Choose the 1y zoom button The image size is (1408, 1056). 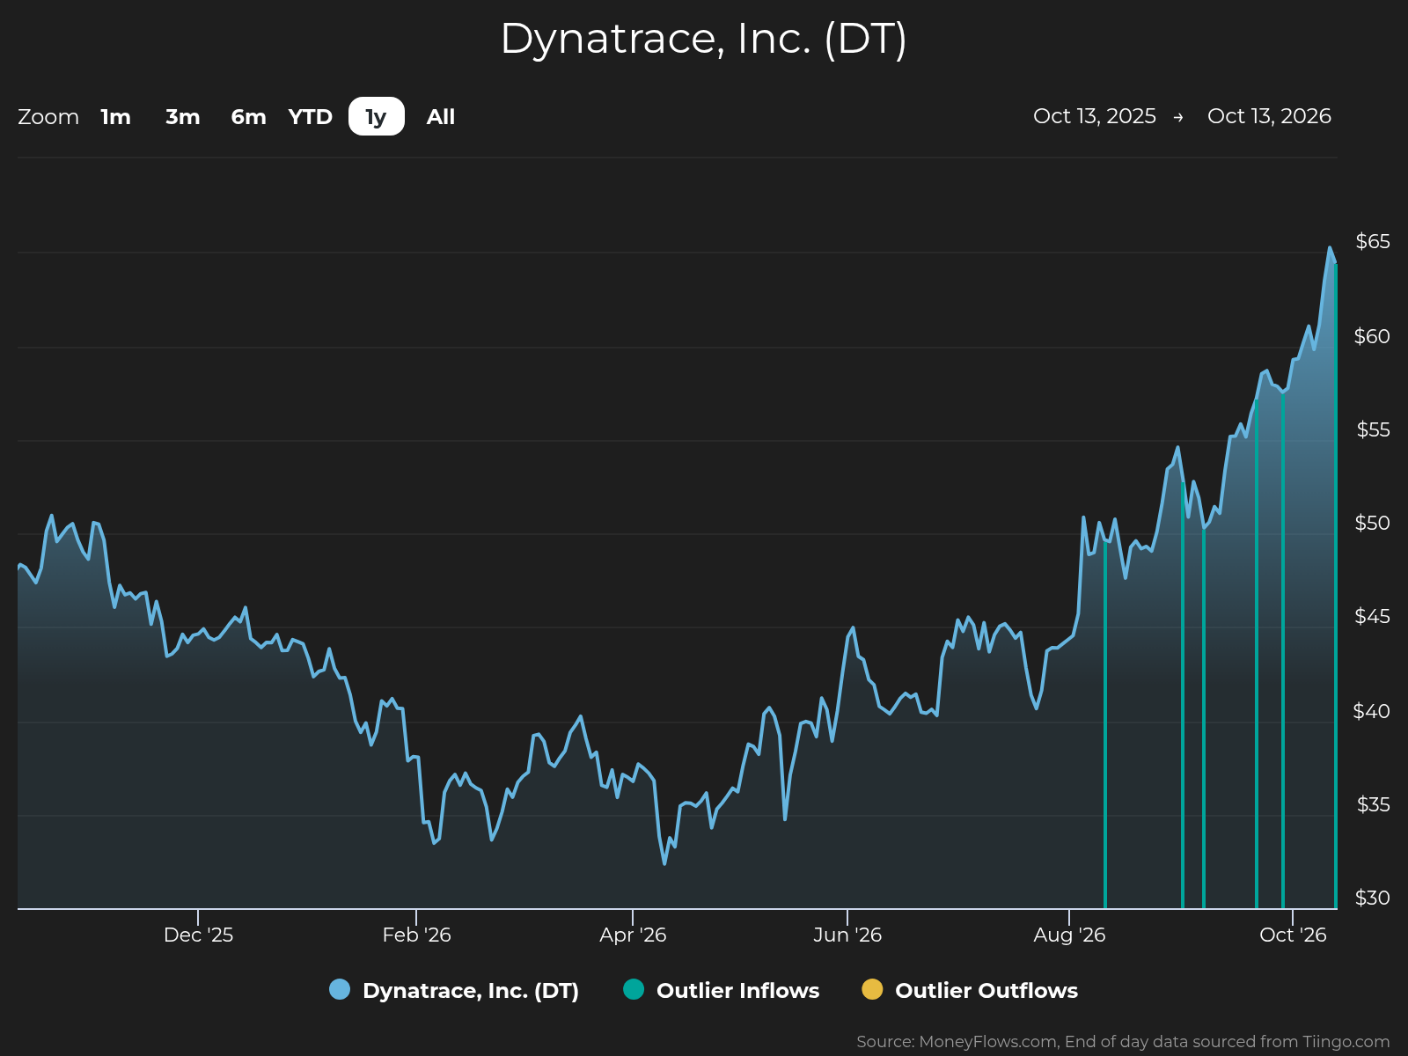(376, 117)
